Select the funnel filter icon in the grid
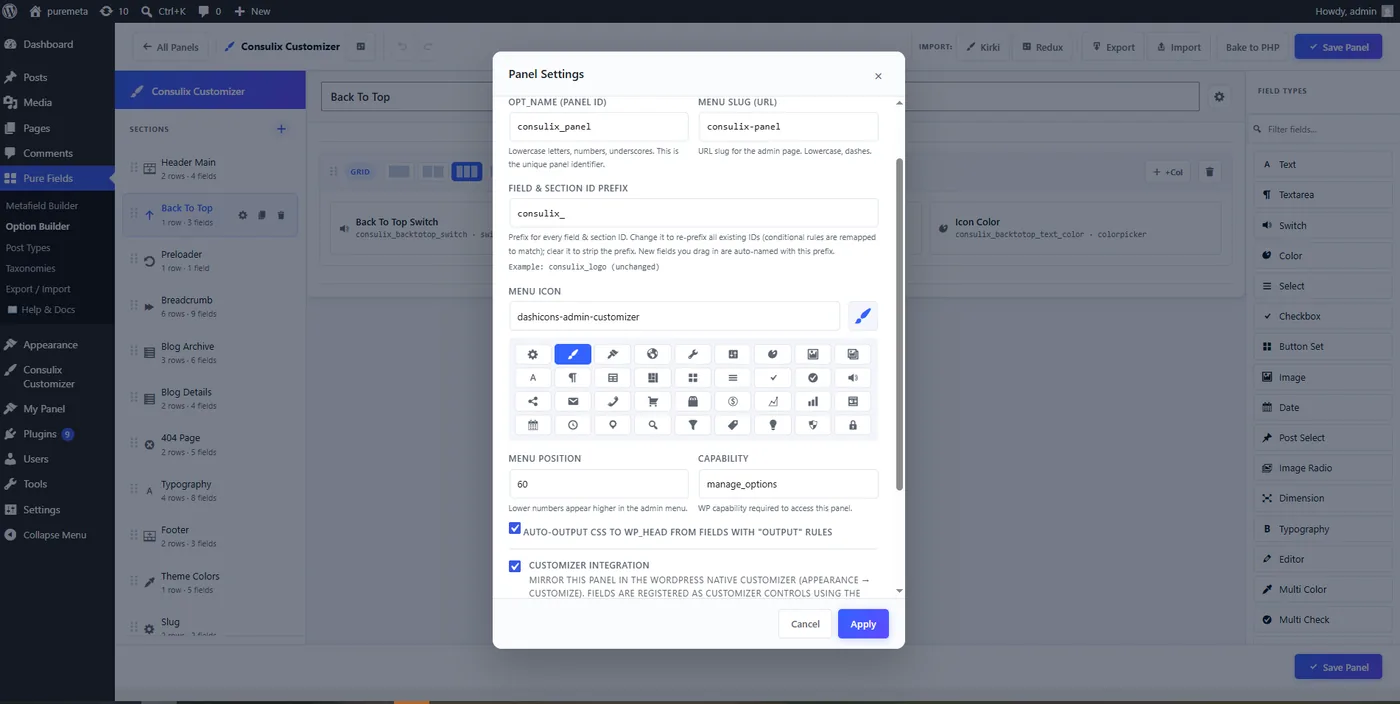 click(x=693, y=425)
